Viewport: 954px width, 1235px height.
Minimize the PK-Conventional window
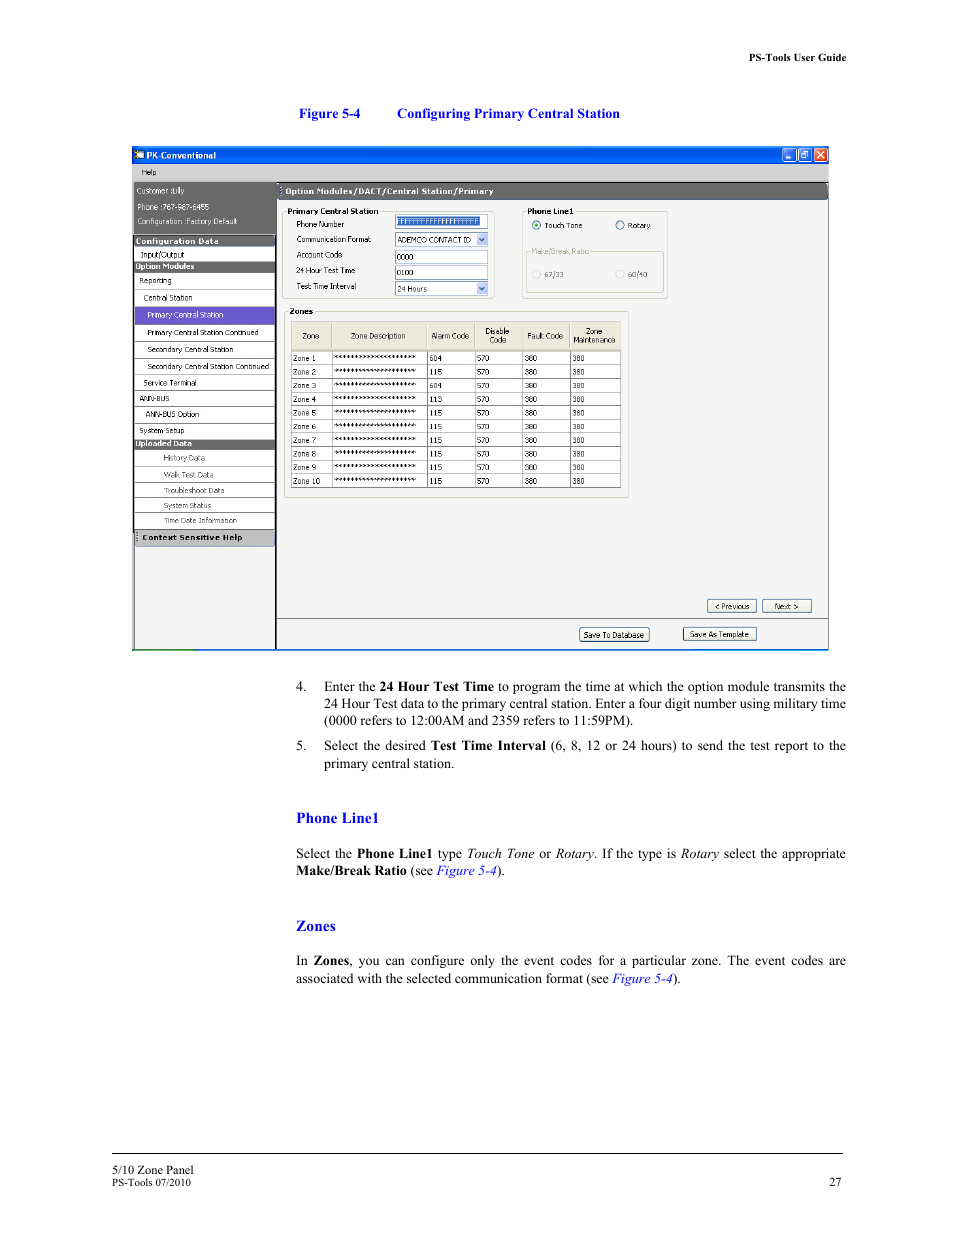pos(789,155)
